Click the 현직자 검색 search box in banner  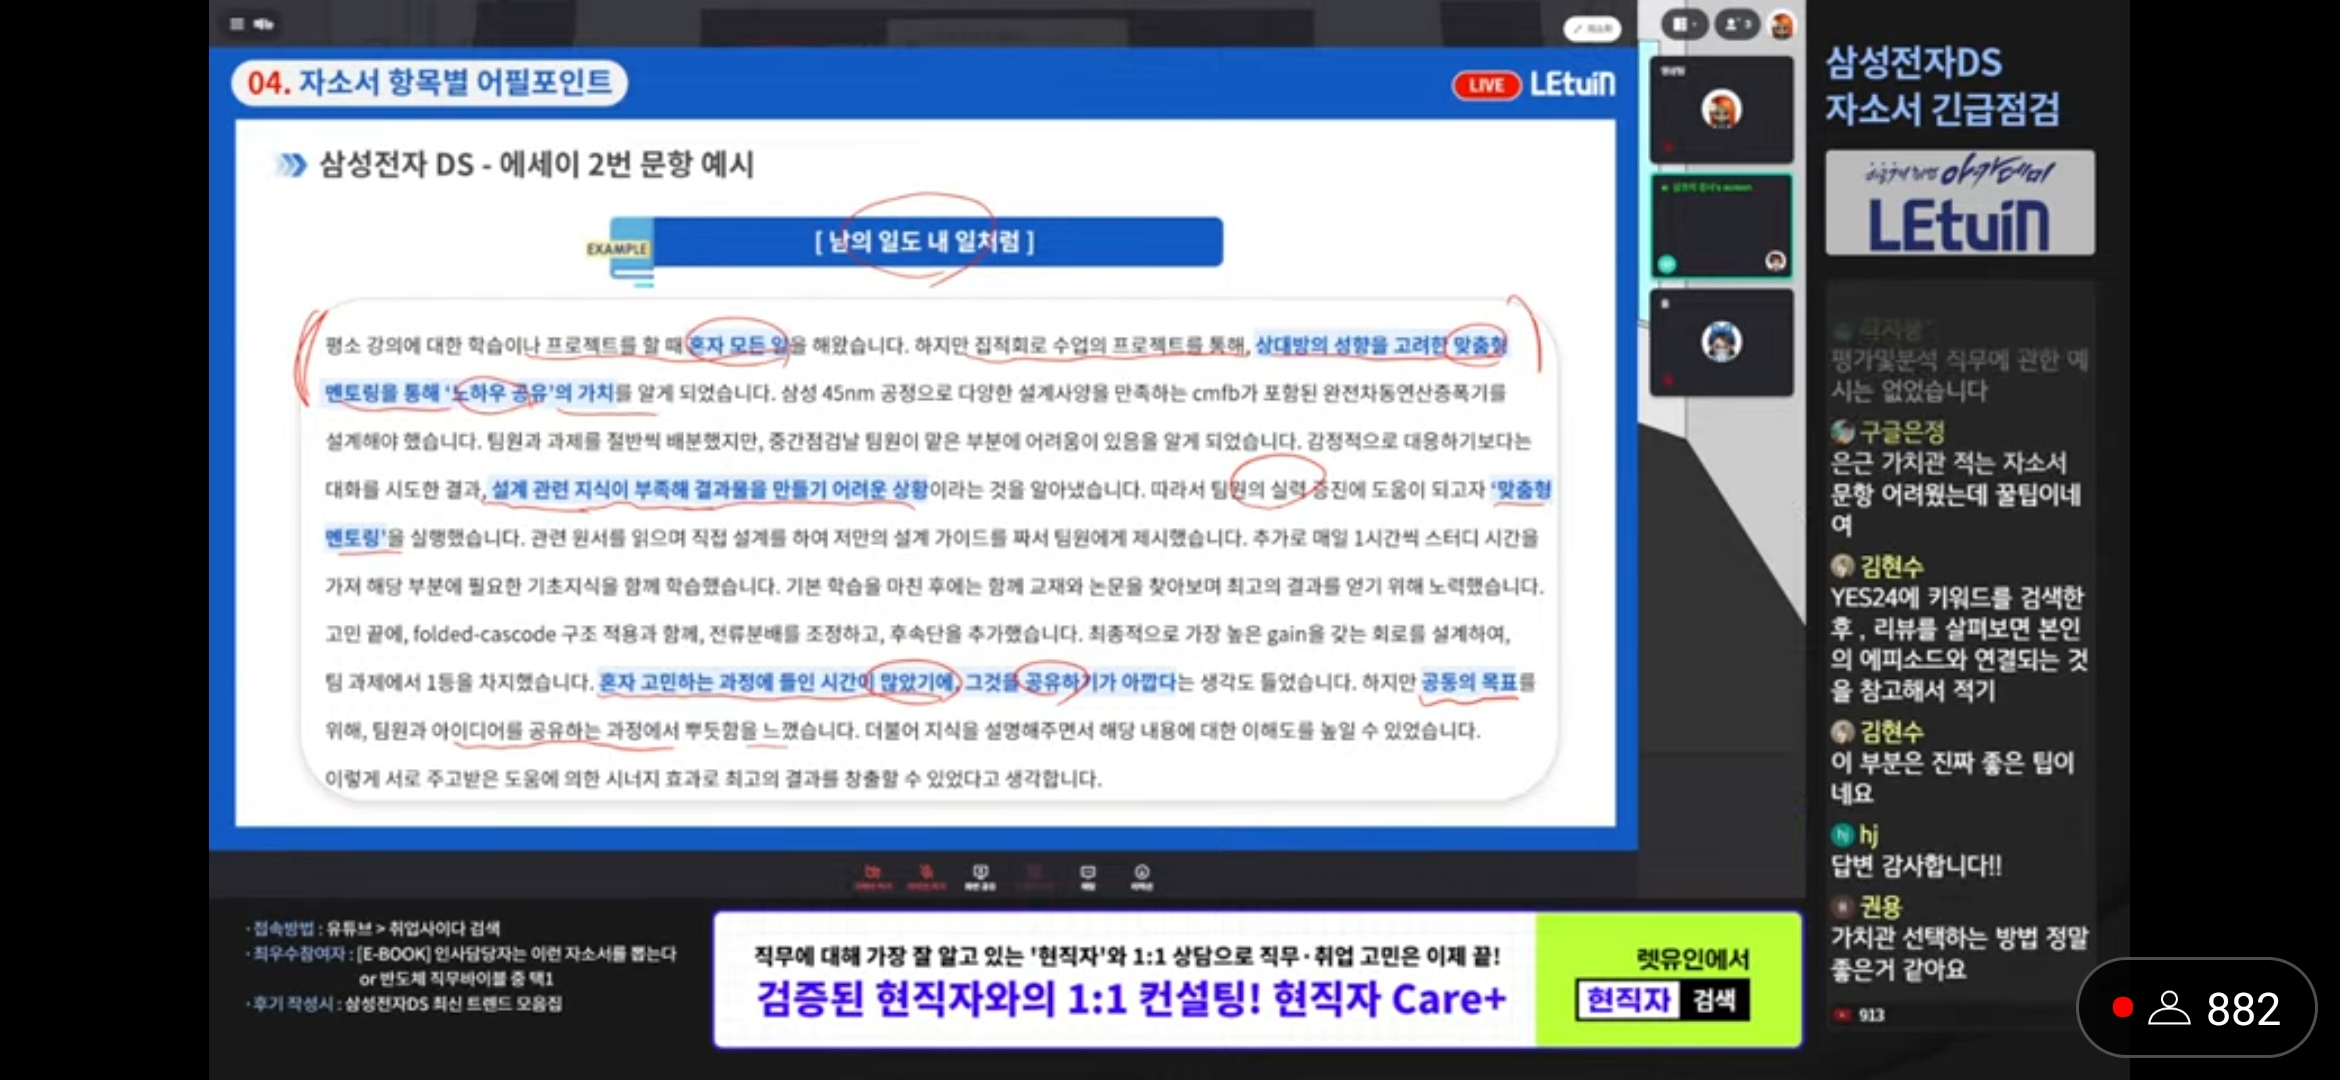(x=1662, y=1000)
